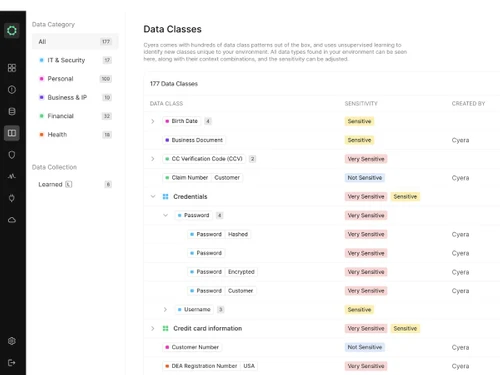Click the '177 Data Classes' count label

(174, 84)
